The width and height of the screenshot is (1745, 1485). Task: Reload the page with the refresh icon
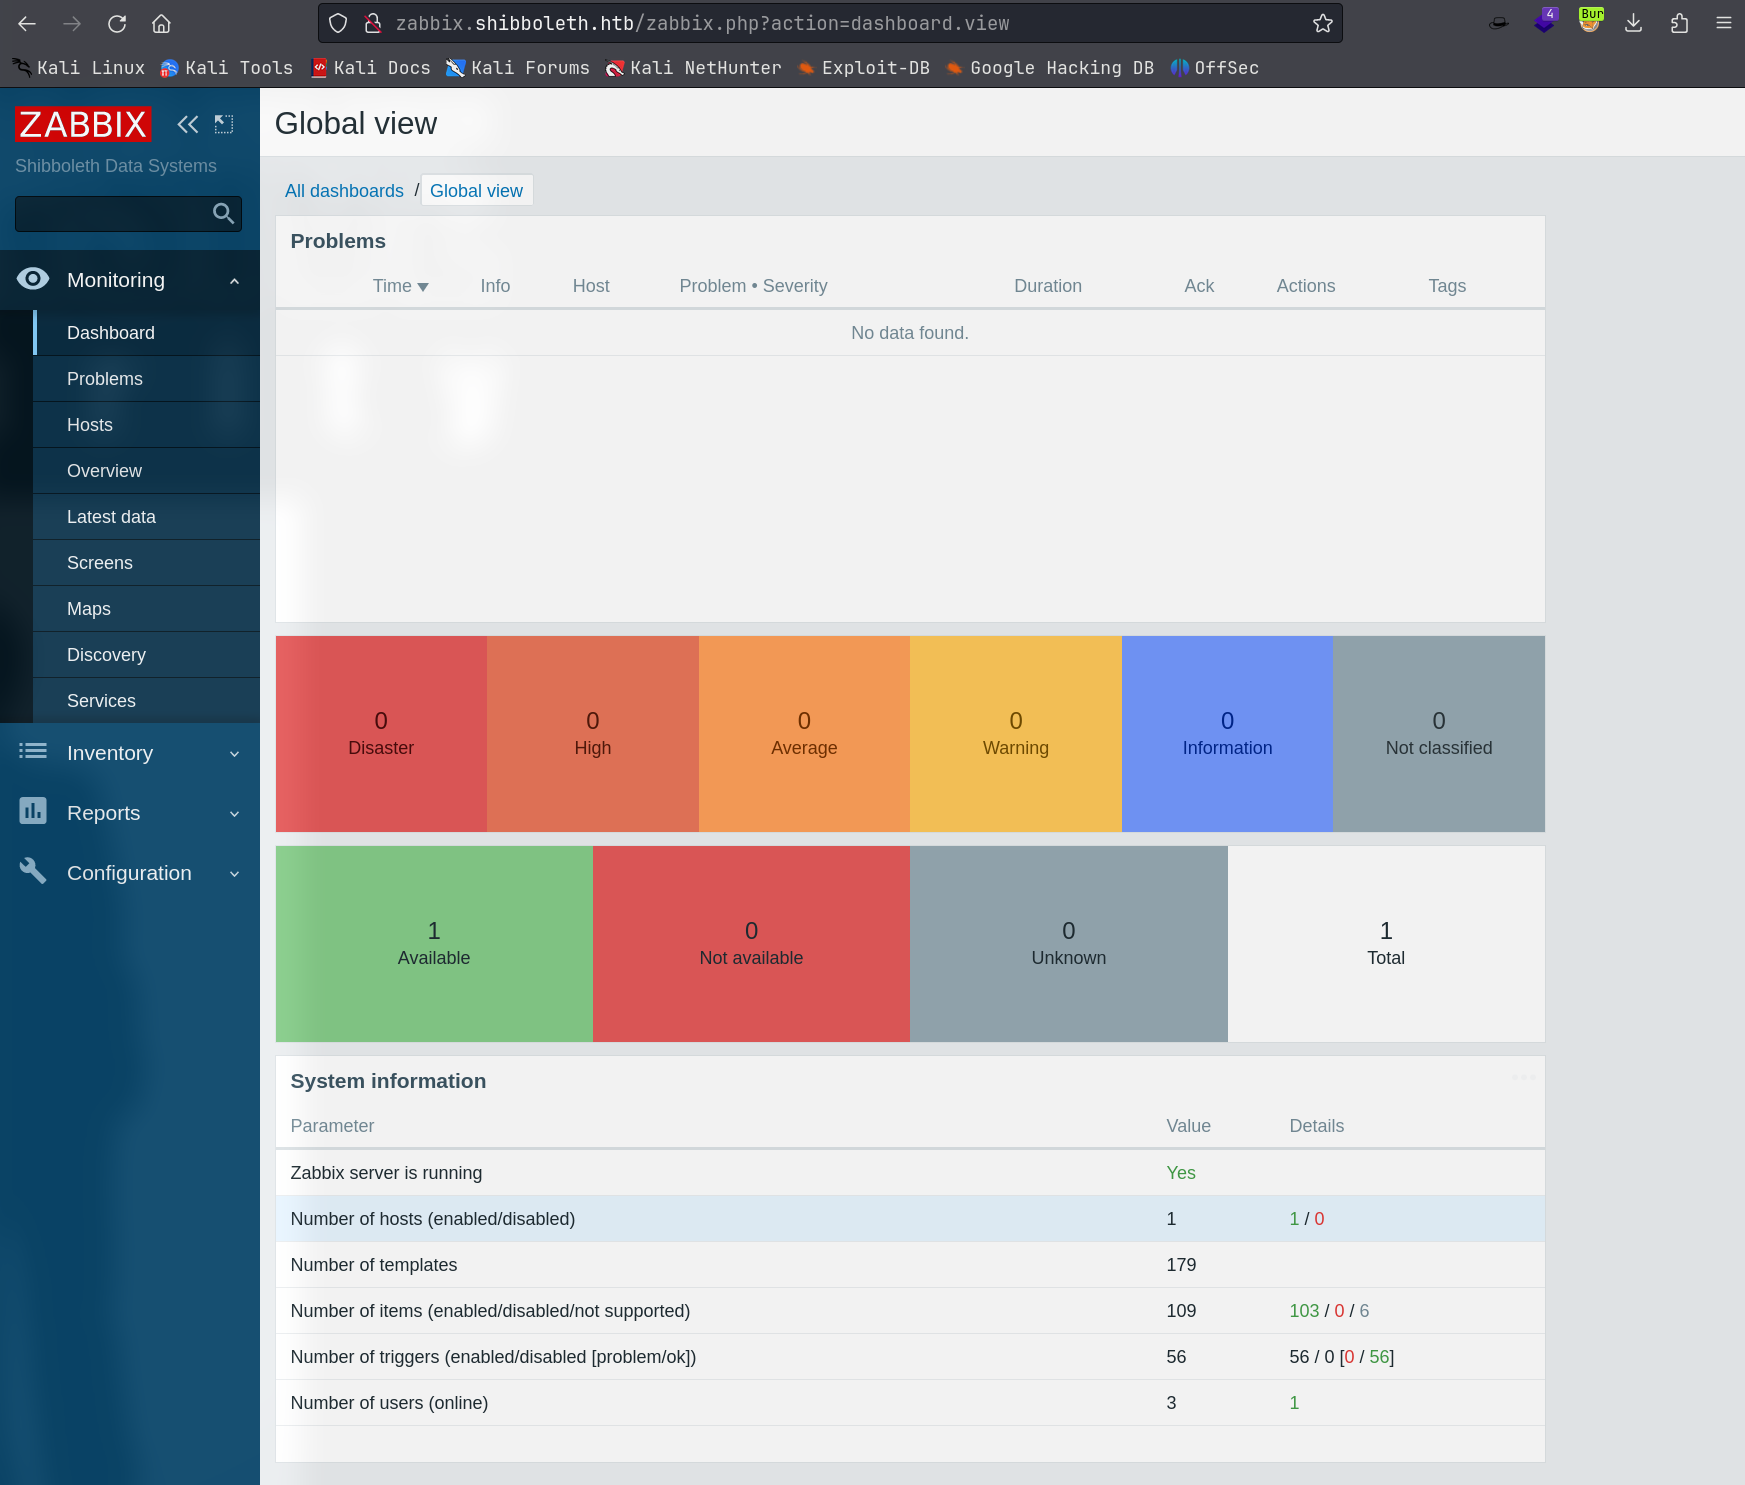coord(117,23)
